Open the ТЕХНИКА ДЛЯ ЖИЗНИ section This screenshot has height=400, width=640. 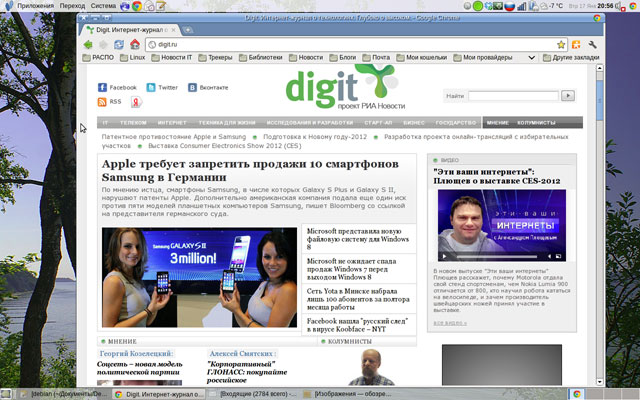pos(227,122)
